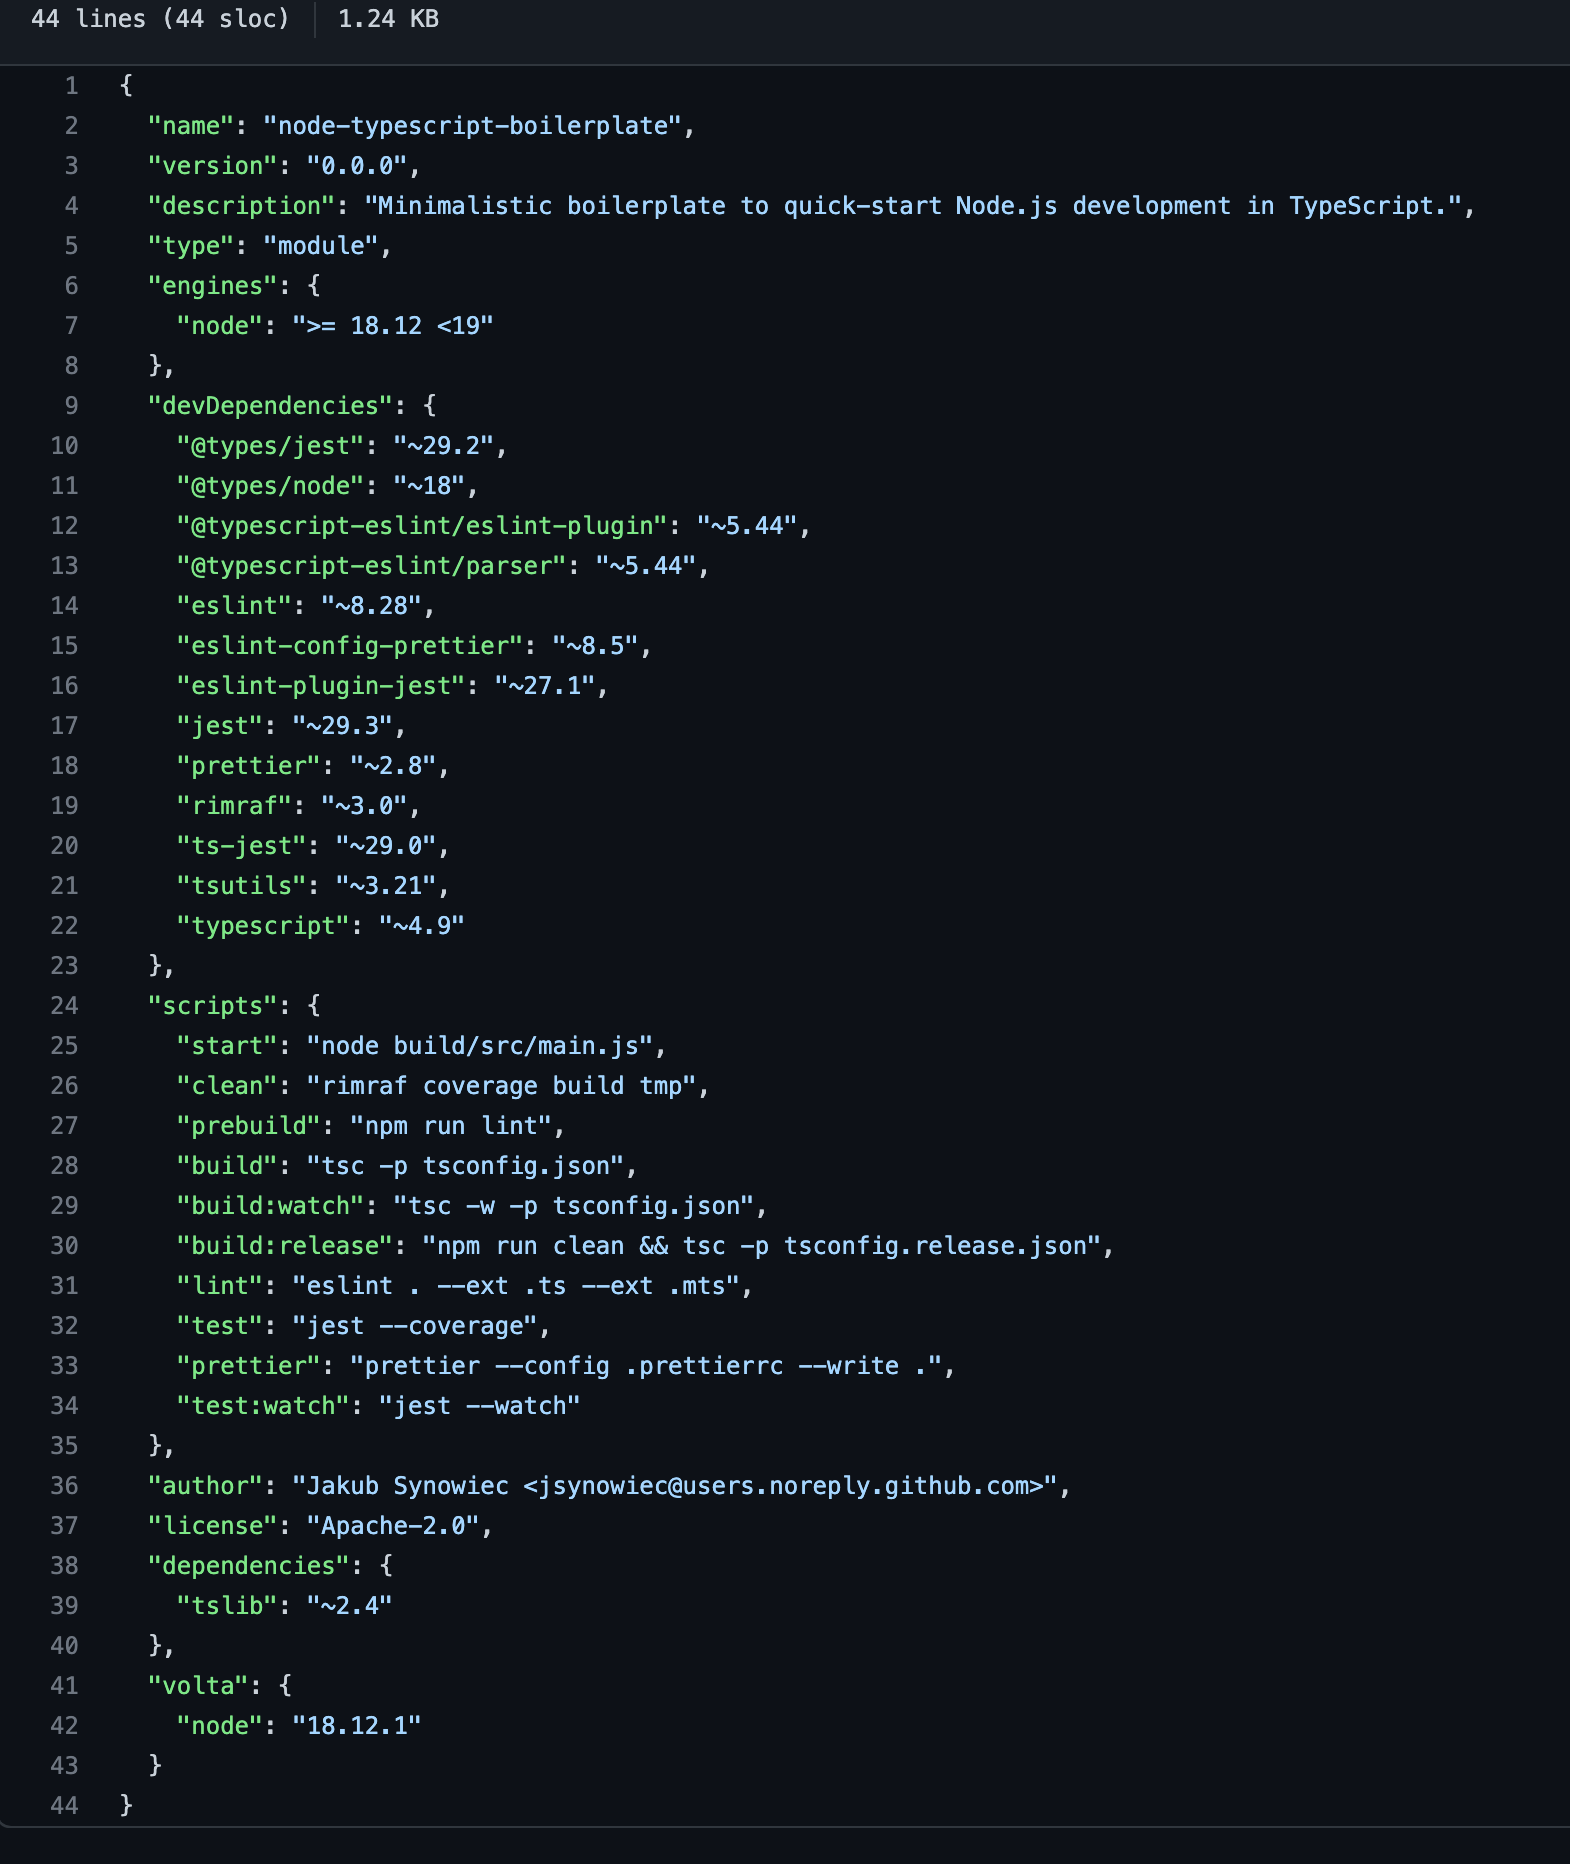The image size is (1570, 1864).
Task: Select line number 9 in gutter
Action: (71, 406)
